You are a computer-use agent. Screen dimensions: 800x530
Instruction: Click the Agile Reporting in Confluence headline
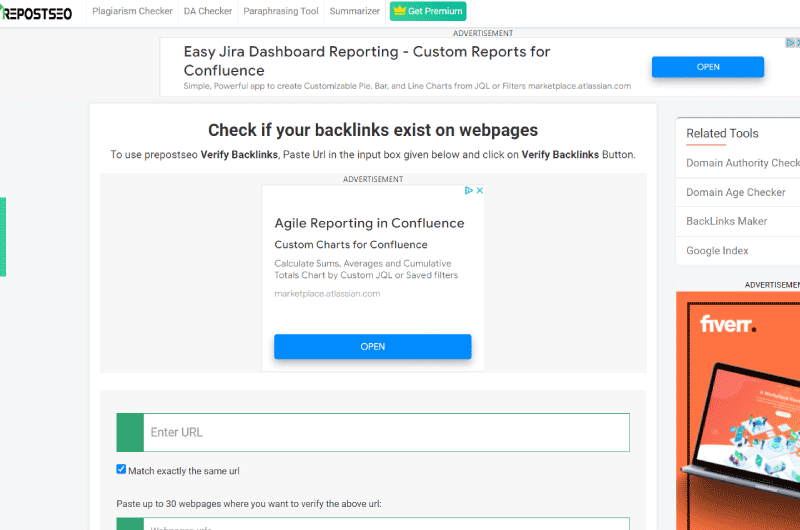click(369, 223)
